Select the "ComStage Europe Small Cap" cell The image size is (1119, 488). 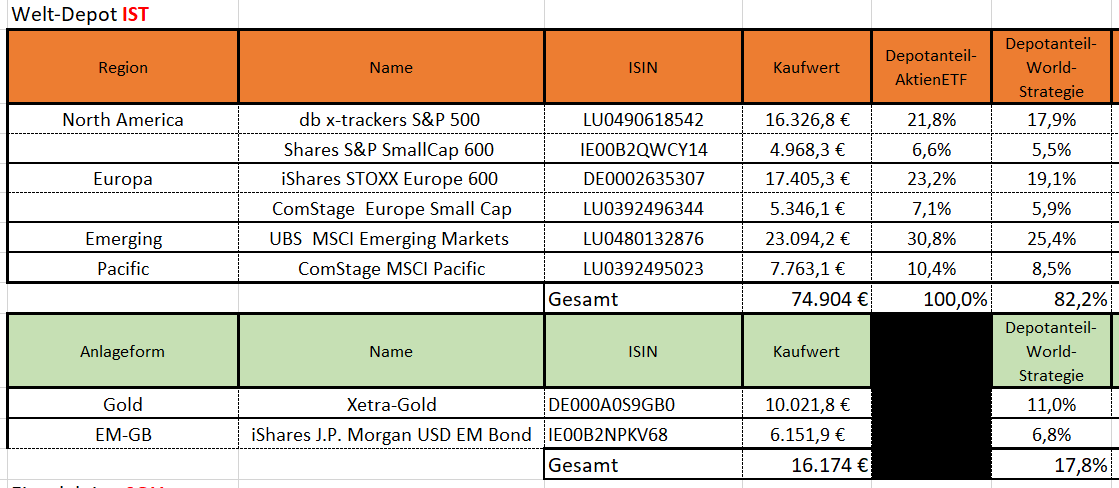pos(390,209)
